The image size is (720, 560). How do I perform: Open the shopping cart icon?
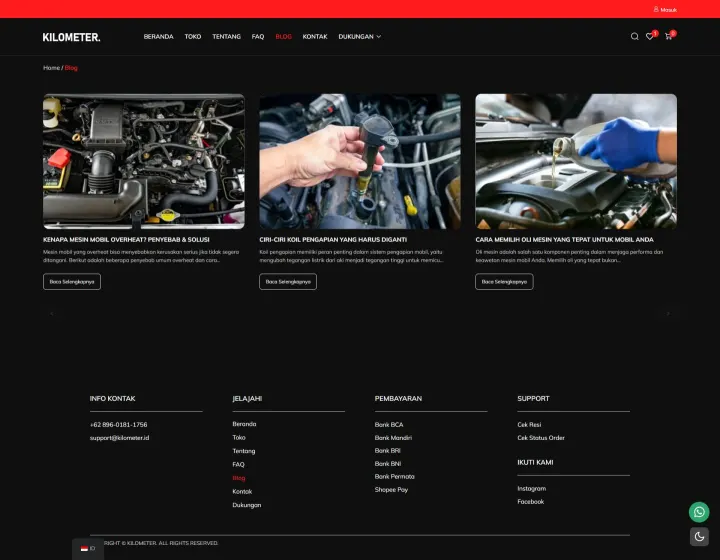pos(668,36)
